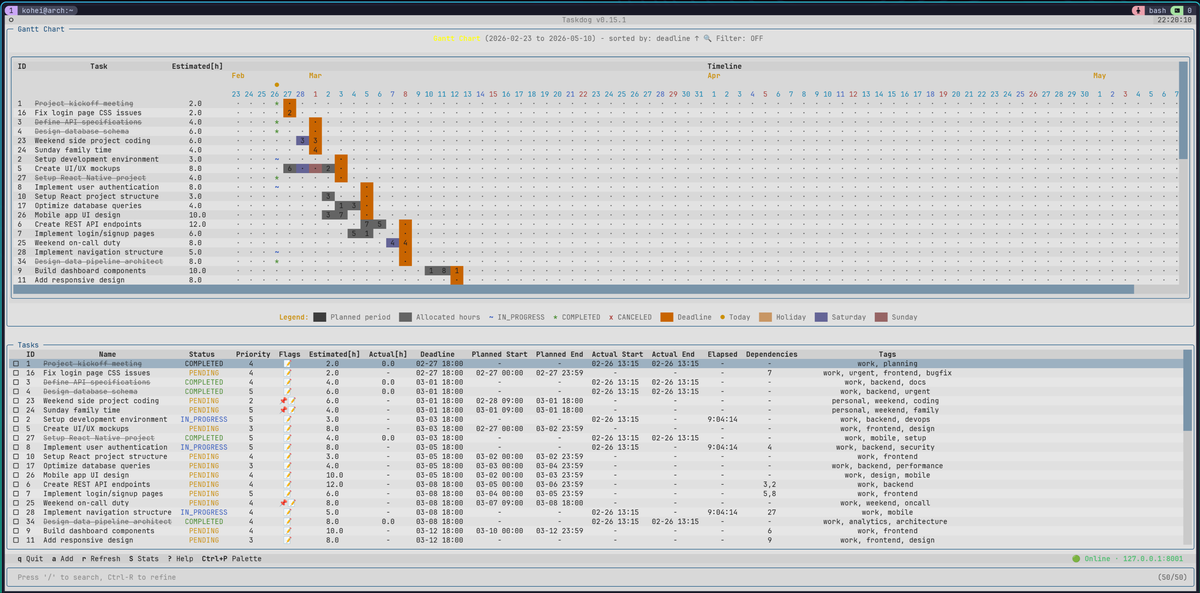Viewport: 1200px width, 593px height.
Task: Click the Tags column header
Action: coord(887,354)
